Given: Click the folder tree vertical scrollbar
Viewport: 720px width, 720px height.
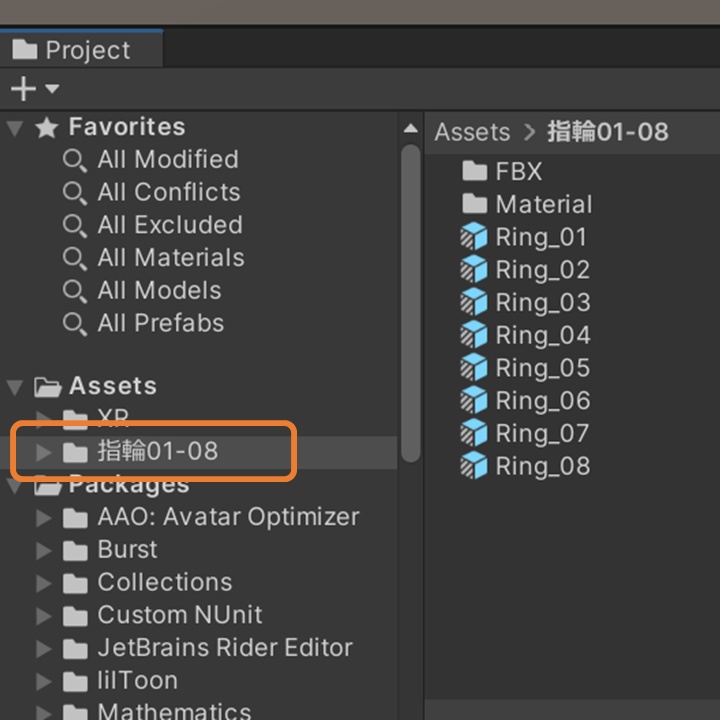Looking at the screenshot, I should point(410,300).
